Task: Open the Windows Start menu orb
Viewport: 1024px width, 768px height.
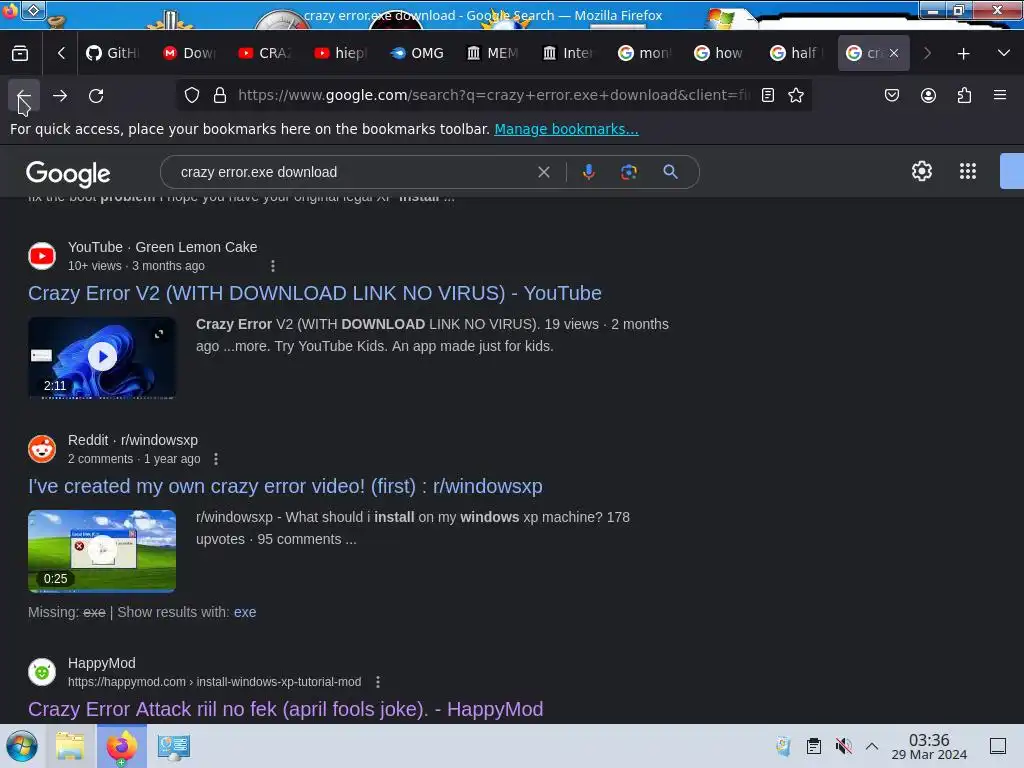Action: [x=22, y=746]
